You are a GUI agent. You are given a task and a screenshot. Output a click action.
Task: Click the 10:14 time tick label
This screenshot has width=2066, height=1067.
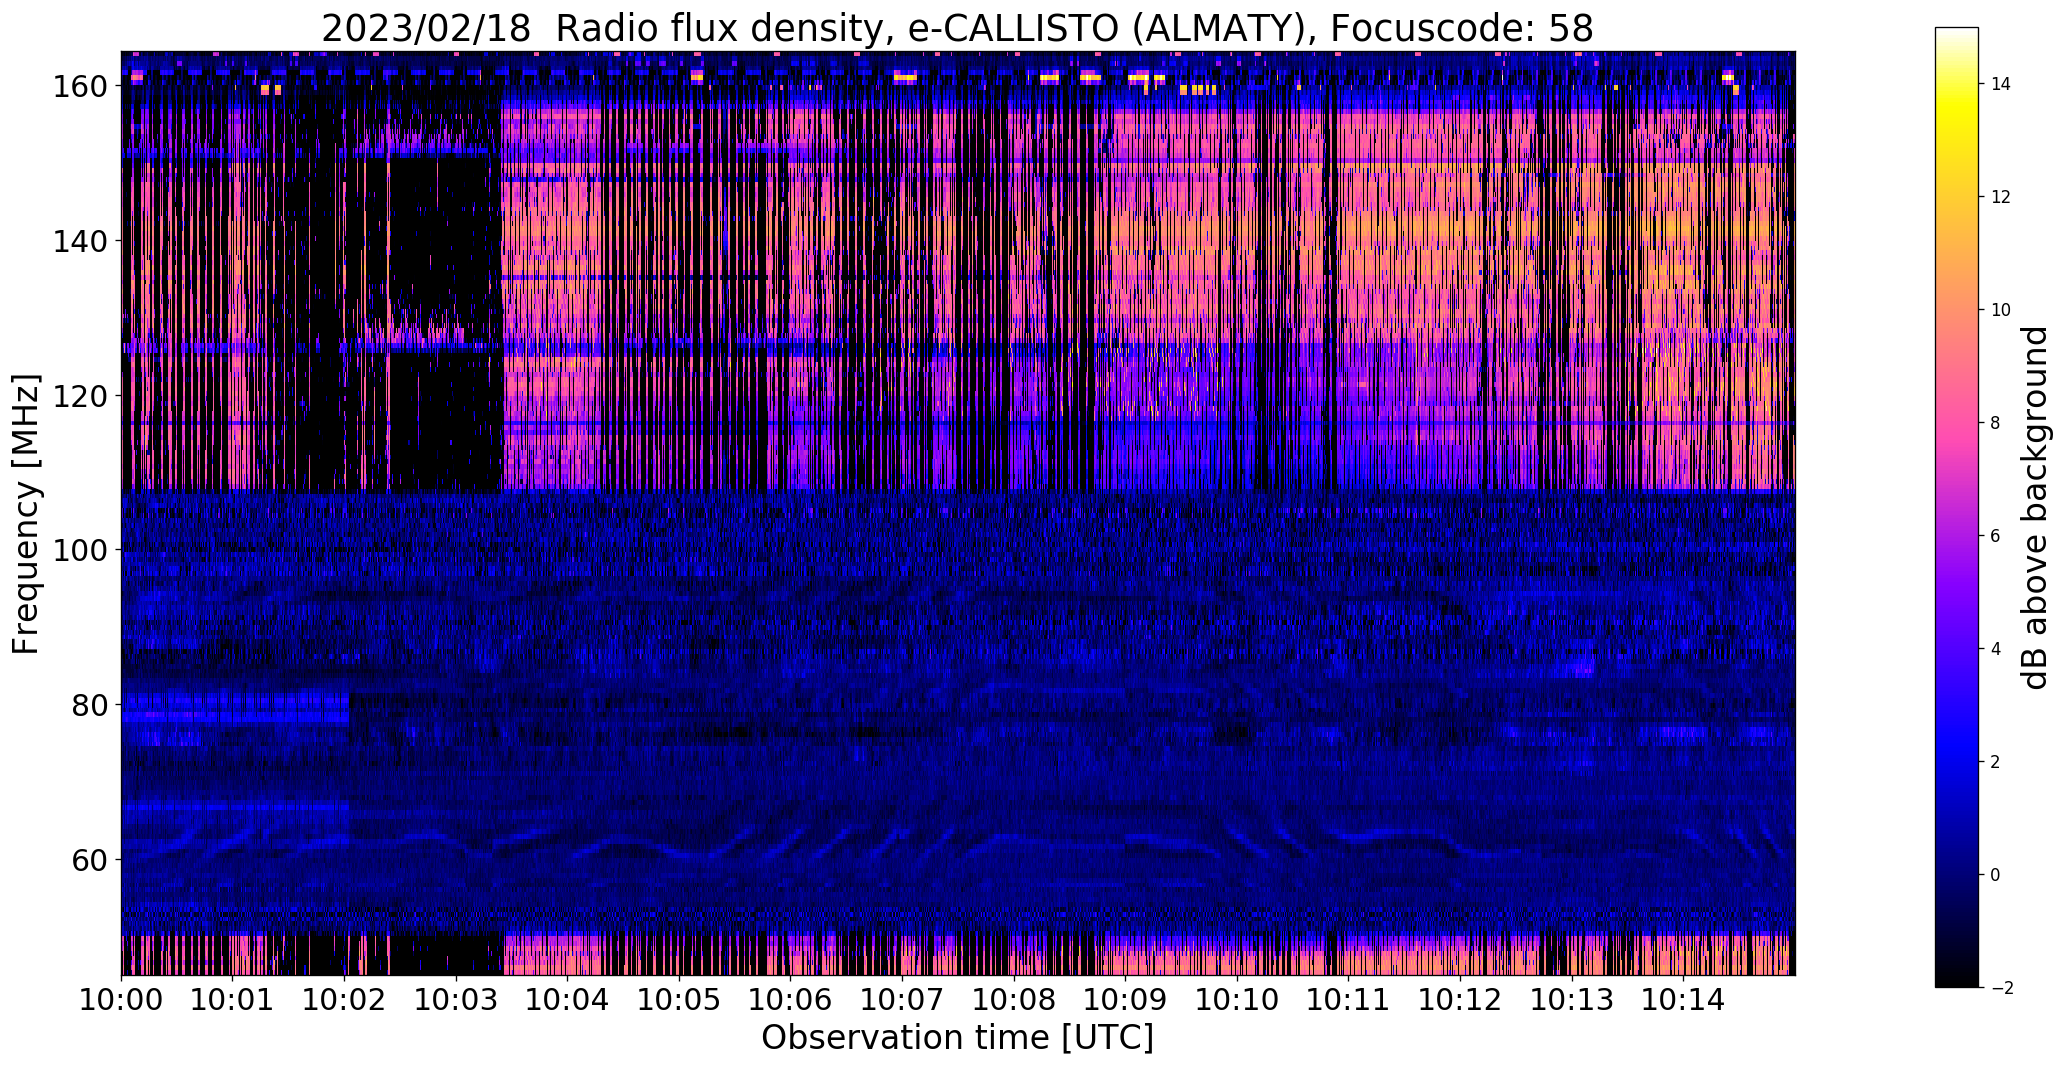coord(1684,999)
